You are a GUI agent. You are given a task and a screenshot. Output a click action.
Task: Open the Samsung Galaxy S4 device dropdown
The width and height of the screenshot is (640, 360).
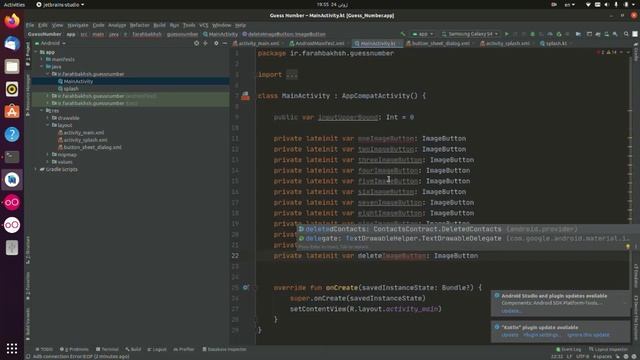[x=470, y=34]
